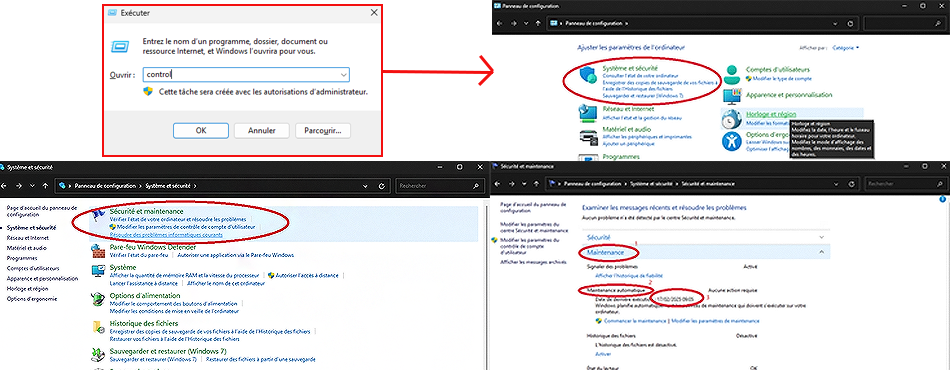This screenshot has height=370, width=950.
Task: Click Autoriser l'accès à distance link
Action: (307, 275)
